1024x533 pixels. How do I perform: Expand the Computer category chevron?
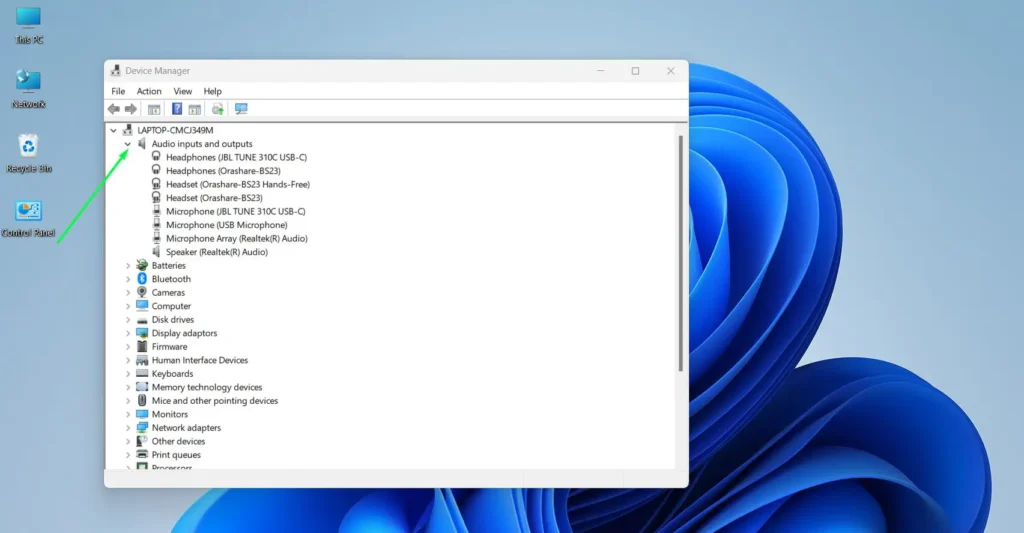[128, 306]
